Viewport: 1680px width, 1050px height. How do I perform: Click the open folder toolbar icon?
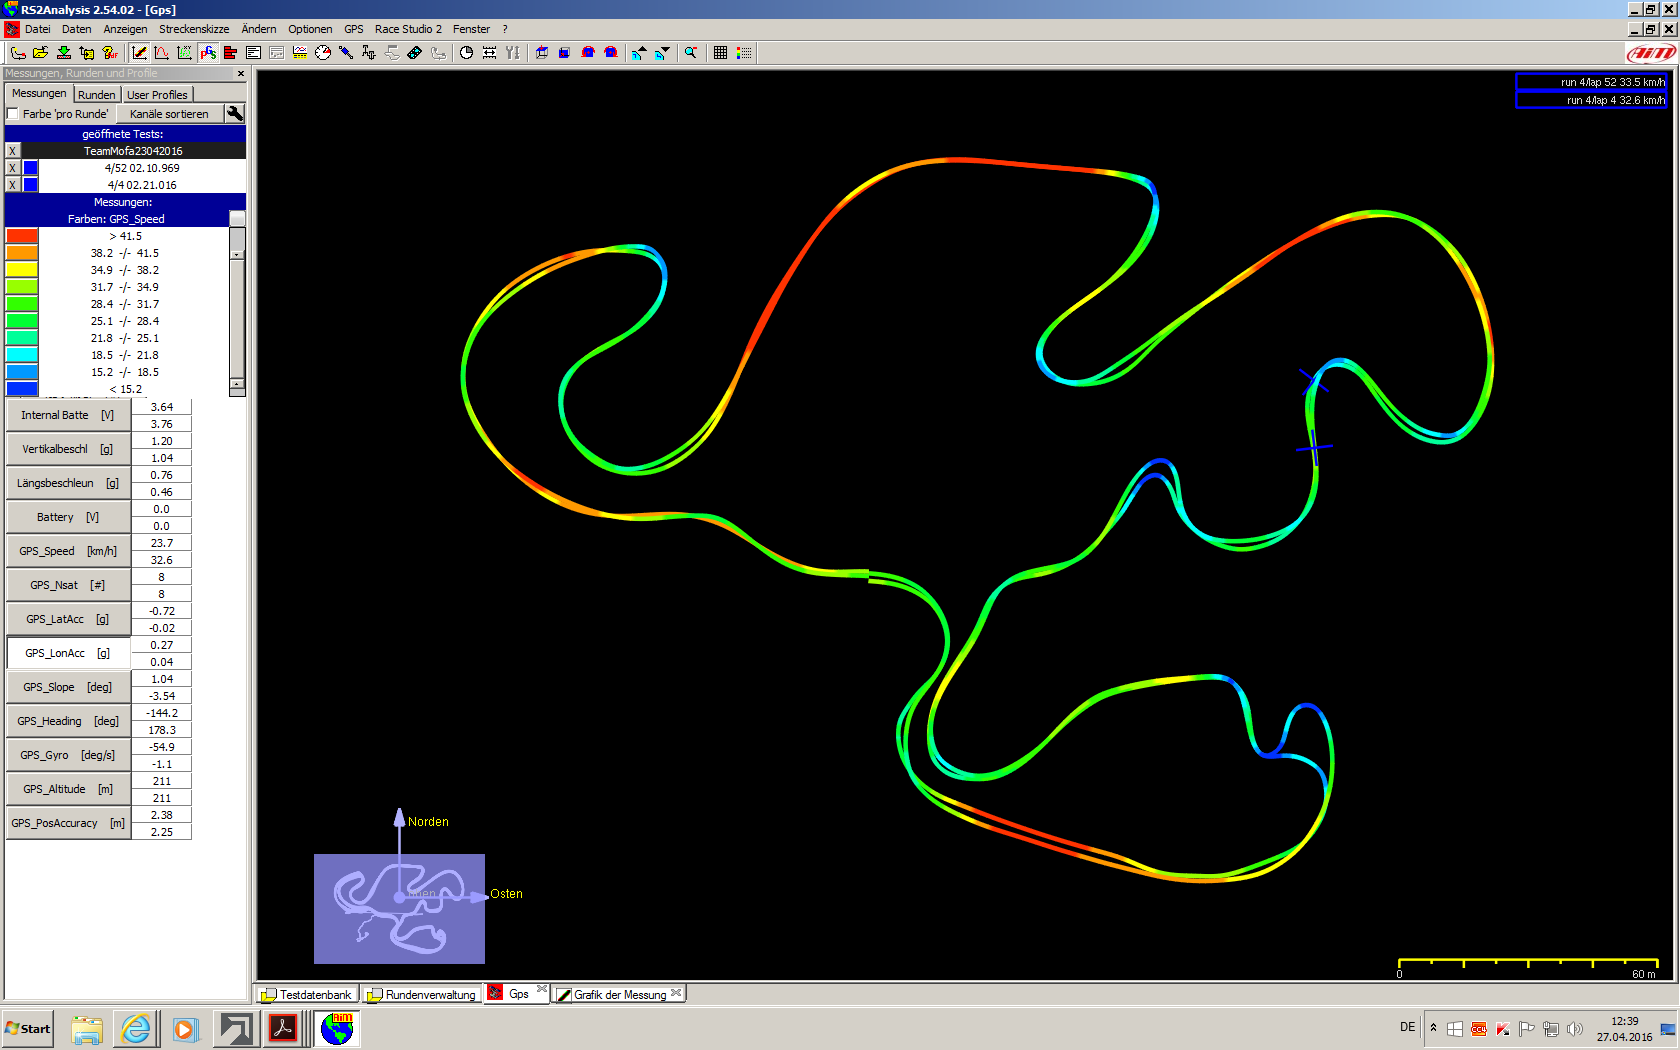[x=41, y=53]
